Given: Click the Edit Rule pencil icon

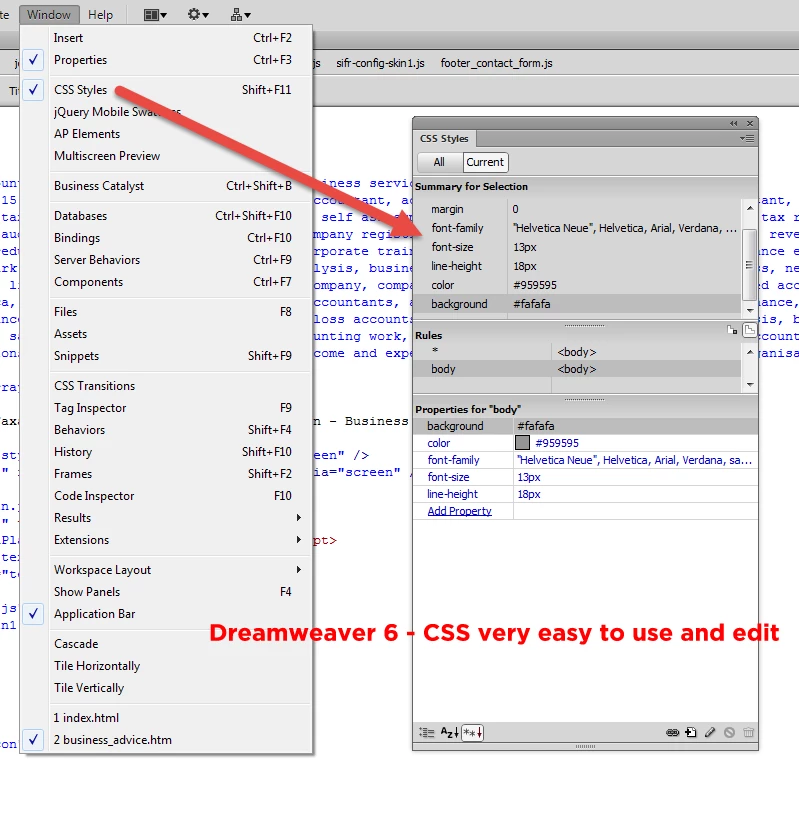Looking at the screenshot, I should coord(710,733).
